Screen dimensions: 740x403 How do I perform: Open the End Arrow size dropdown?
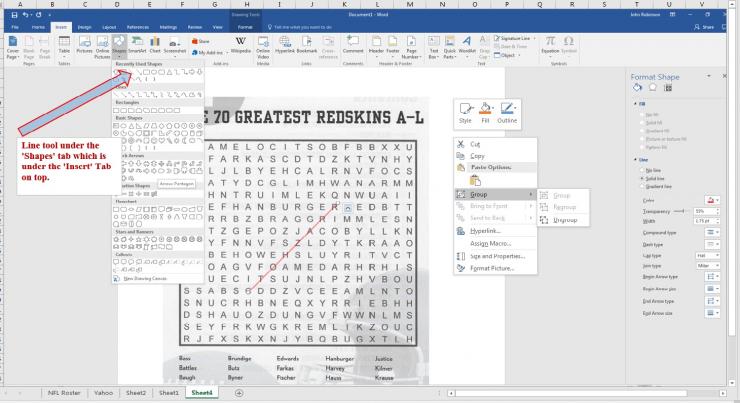point(713,312)
